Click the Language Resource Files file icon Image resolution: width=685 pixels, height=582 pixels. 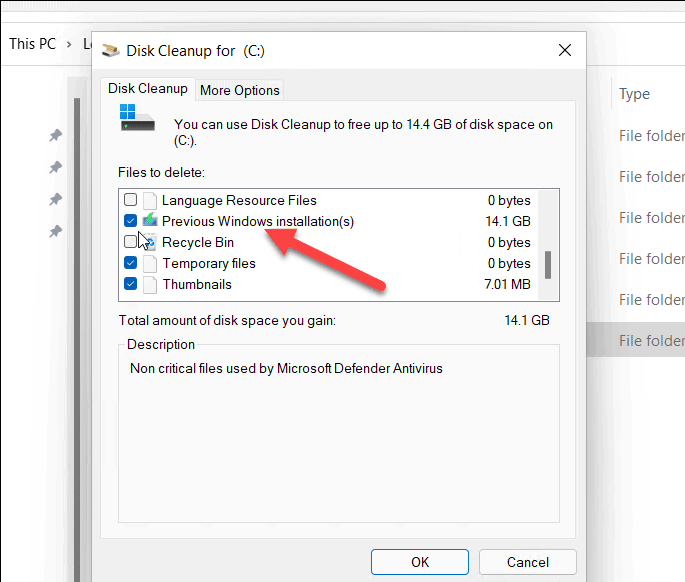point(150,200)
